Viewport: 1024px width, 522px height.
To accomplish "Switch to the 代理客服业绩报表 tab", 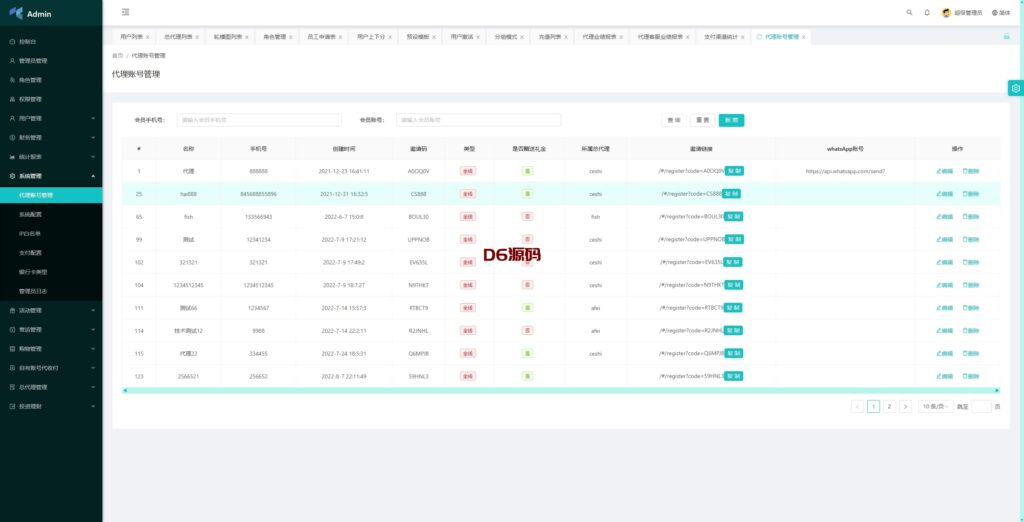I will (x=660, y=37).
